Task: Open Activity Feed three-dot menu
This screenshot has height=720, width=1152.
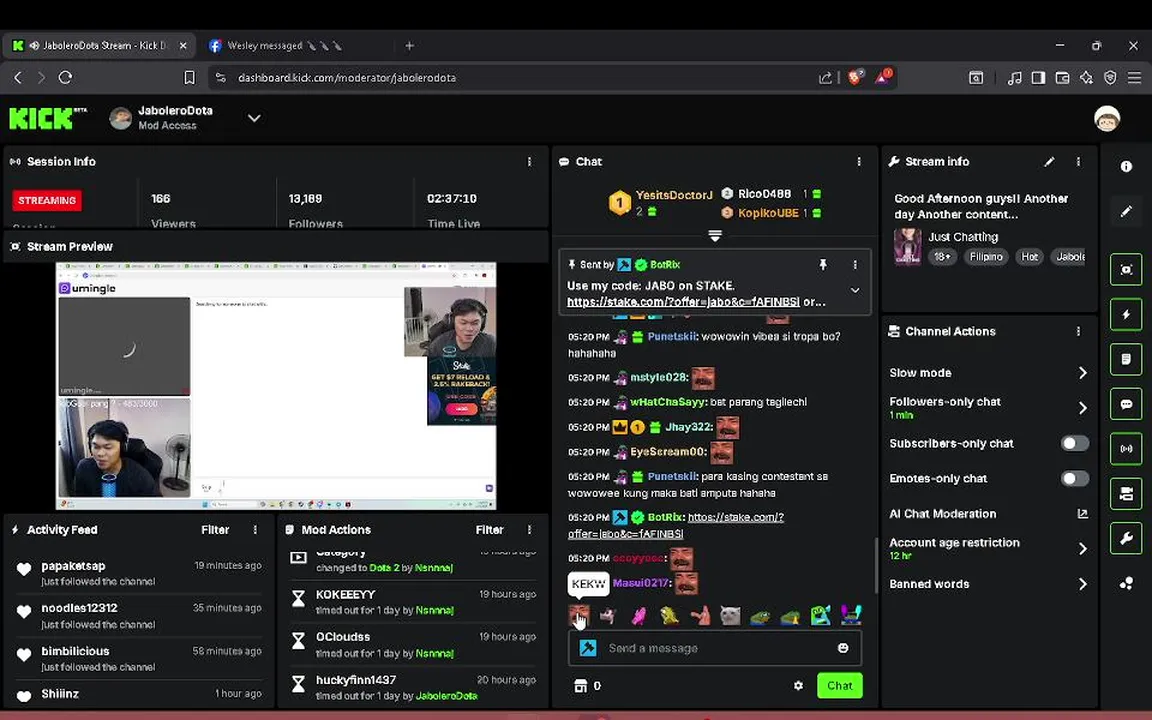Action: pos(255,530)
